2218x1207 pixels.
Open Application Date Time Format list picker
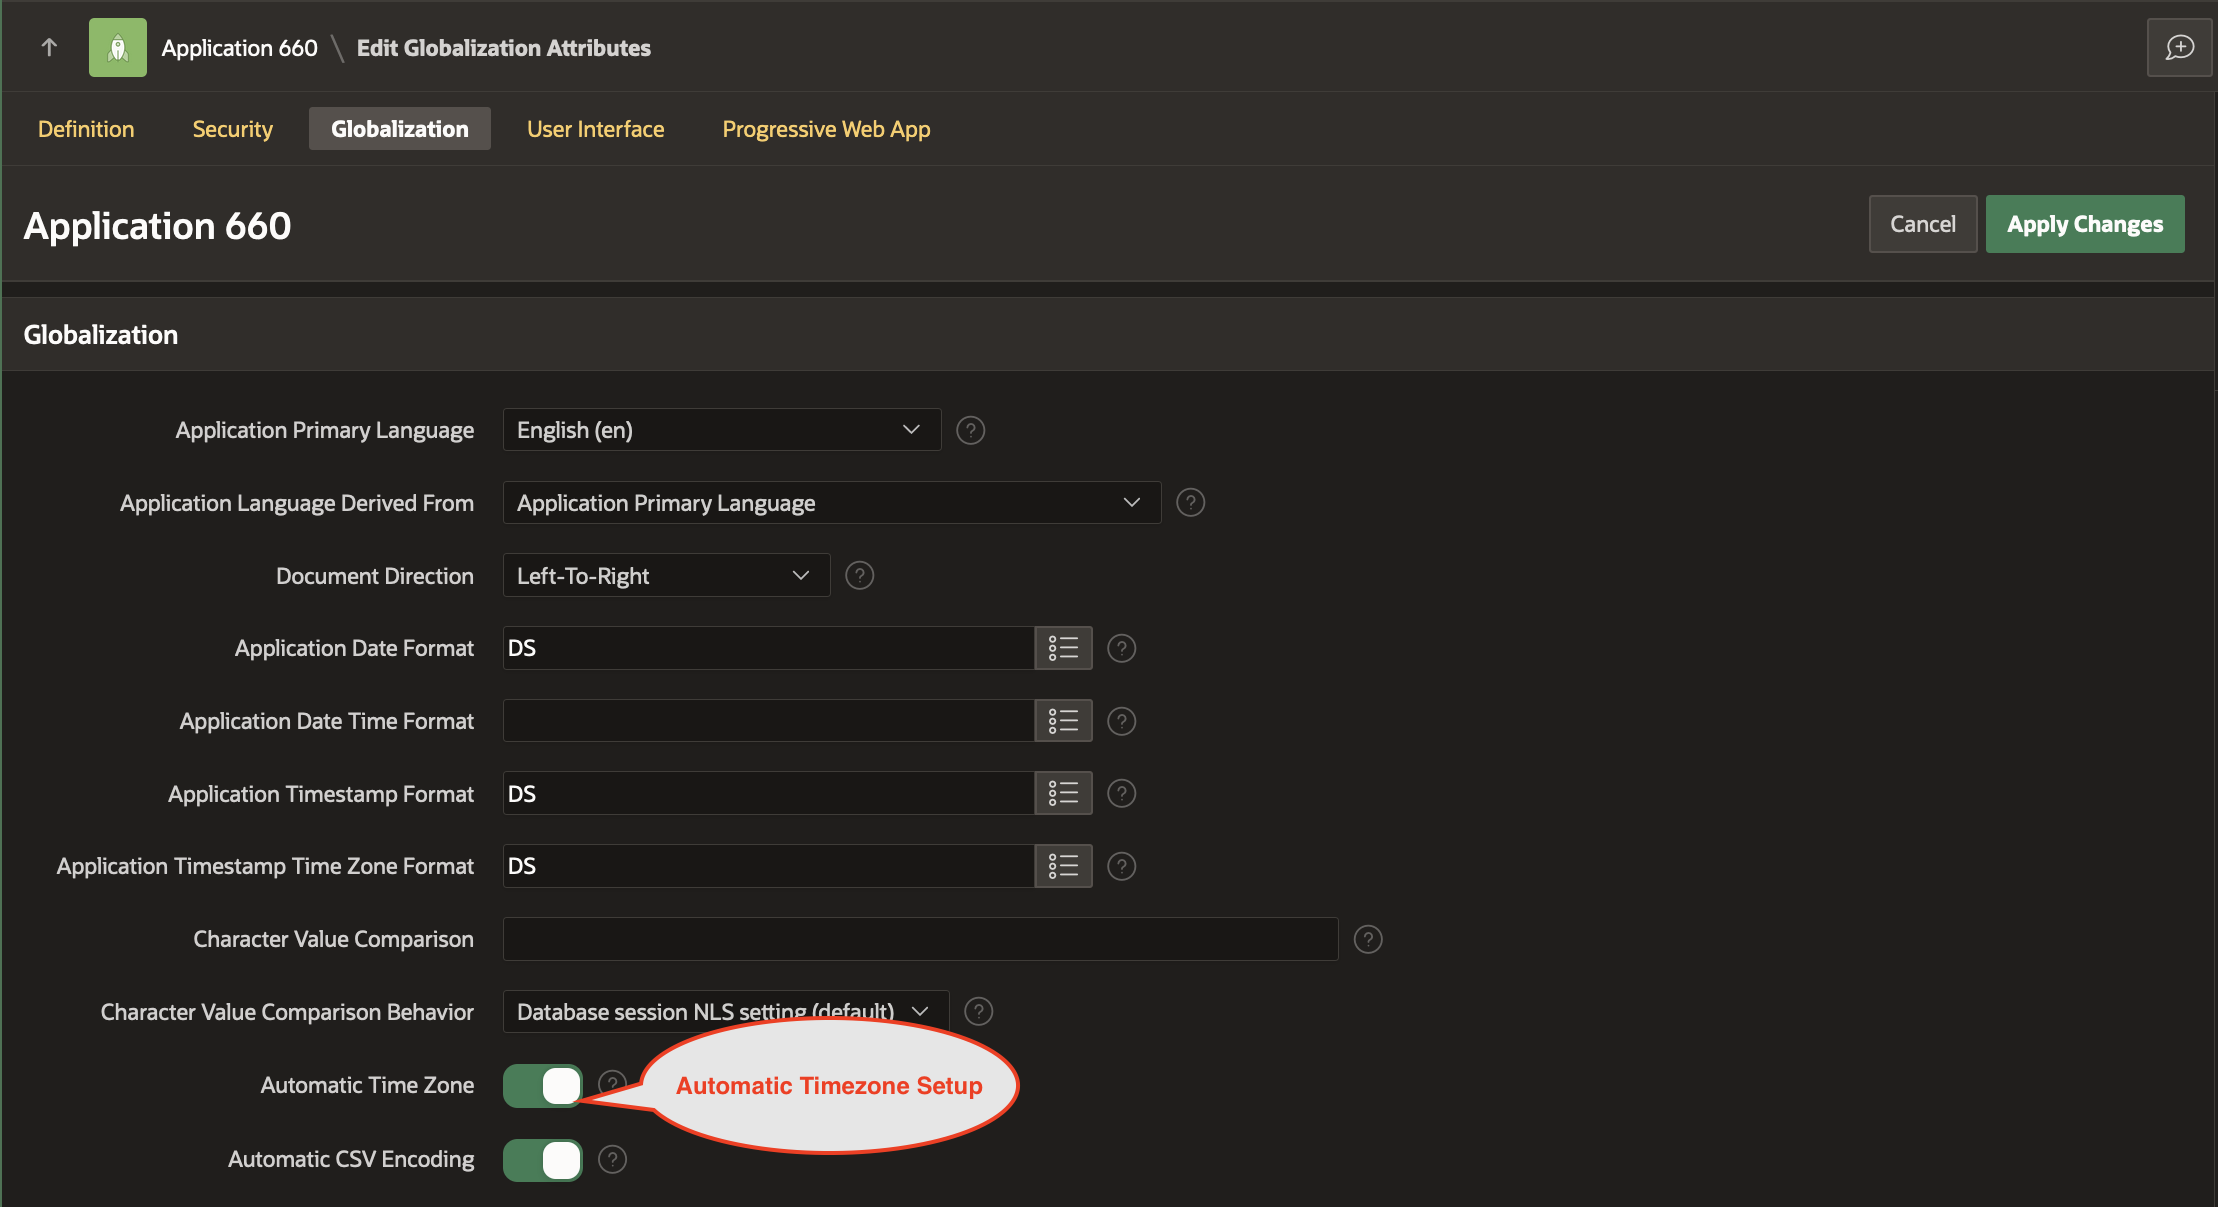[x=1063, y=721]
